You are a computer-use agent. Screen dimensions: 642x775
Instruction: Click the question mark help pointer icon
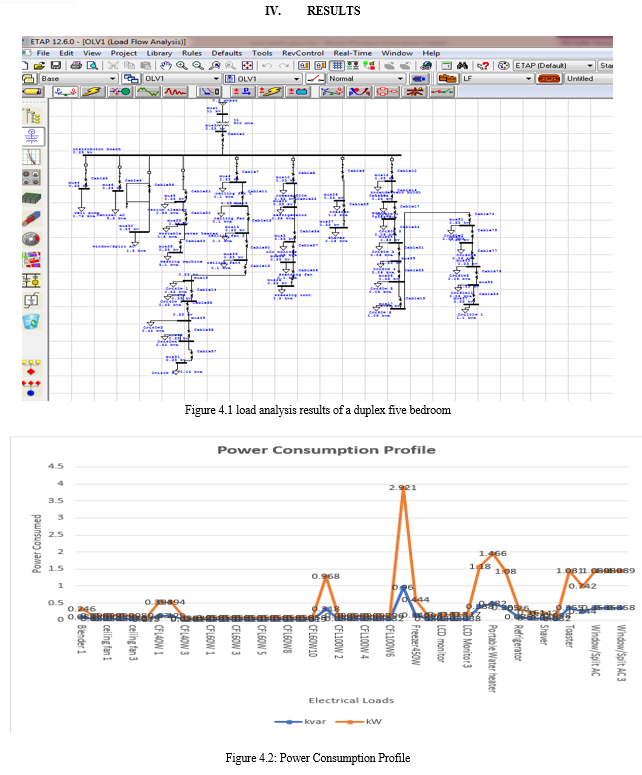point(483,65)
